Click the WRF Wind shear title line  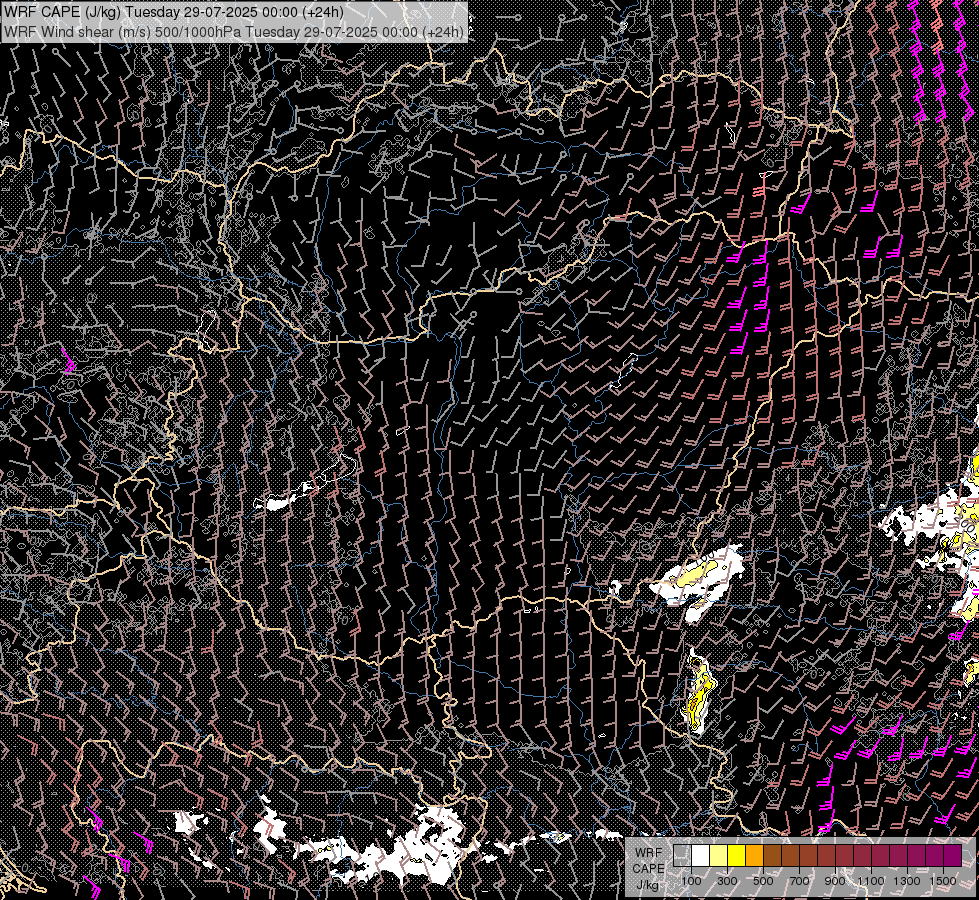click(234, 32)
